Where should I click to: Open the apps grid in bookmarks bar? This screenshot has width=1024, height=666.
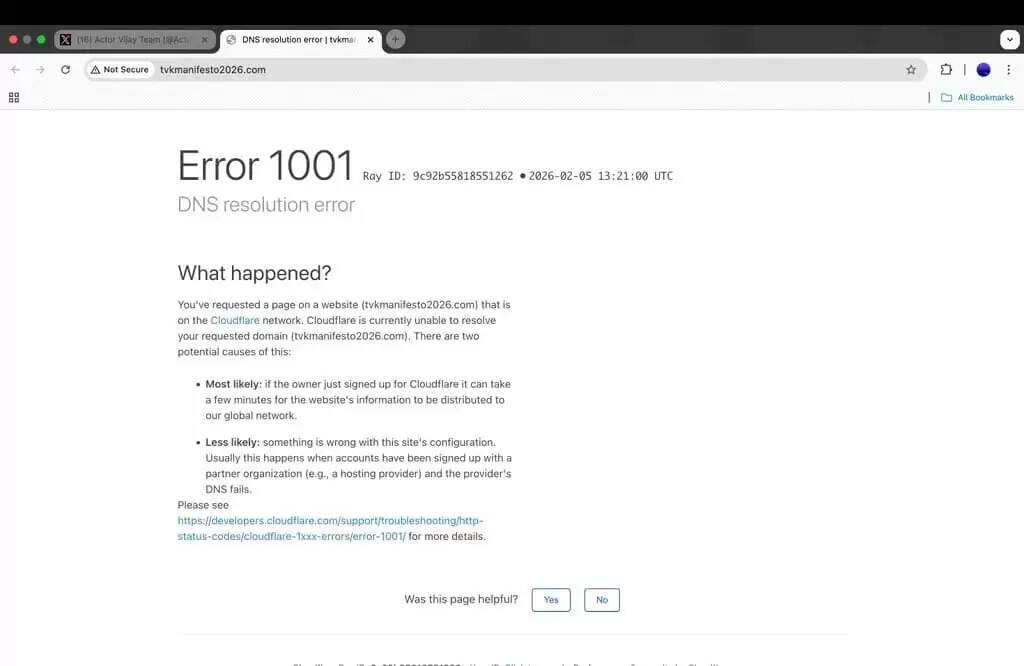(14, 97)
